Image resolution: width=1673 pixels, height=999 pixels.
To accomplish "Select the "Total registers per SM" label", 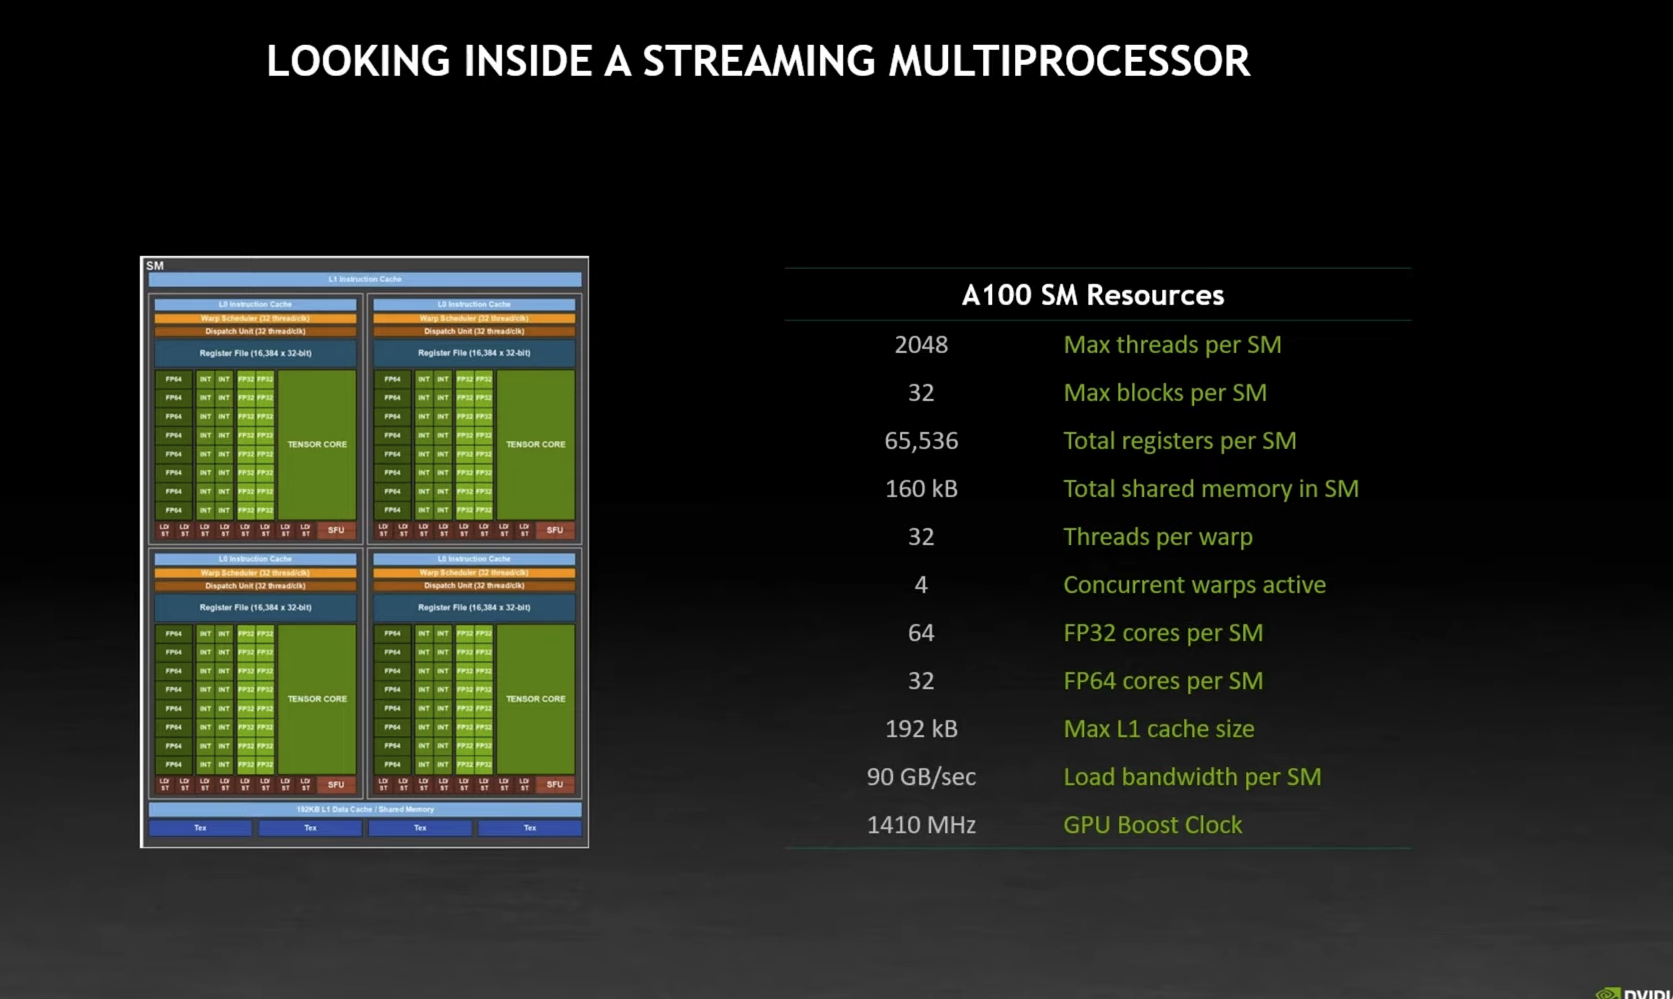I will pyautogui.click(x=1180, y=441).
